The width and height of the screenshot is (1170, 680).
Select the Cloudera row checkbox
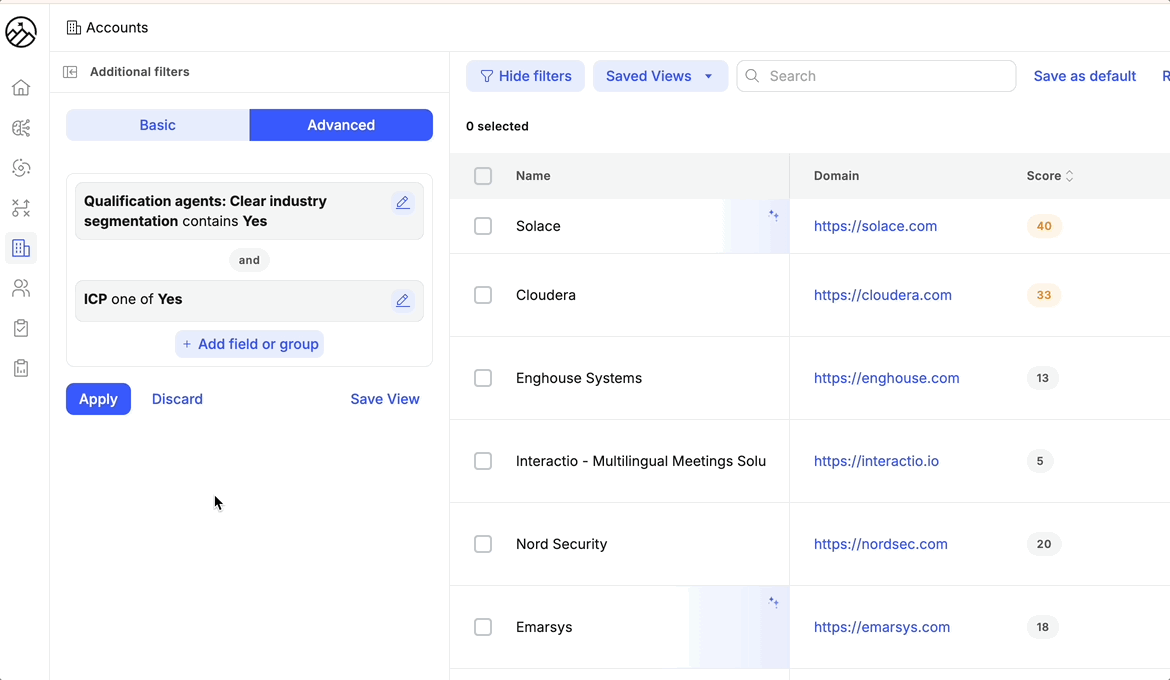pos(483,295)
